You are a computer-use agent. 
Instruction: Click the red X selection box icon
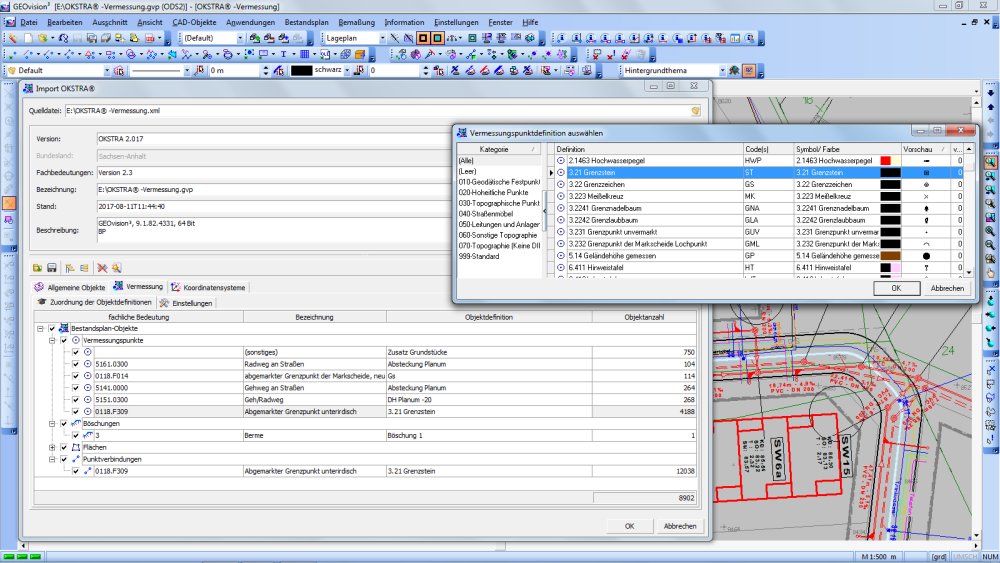point(597,54)
